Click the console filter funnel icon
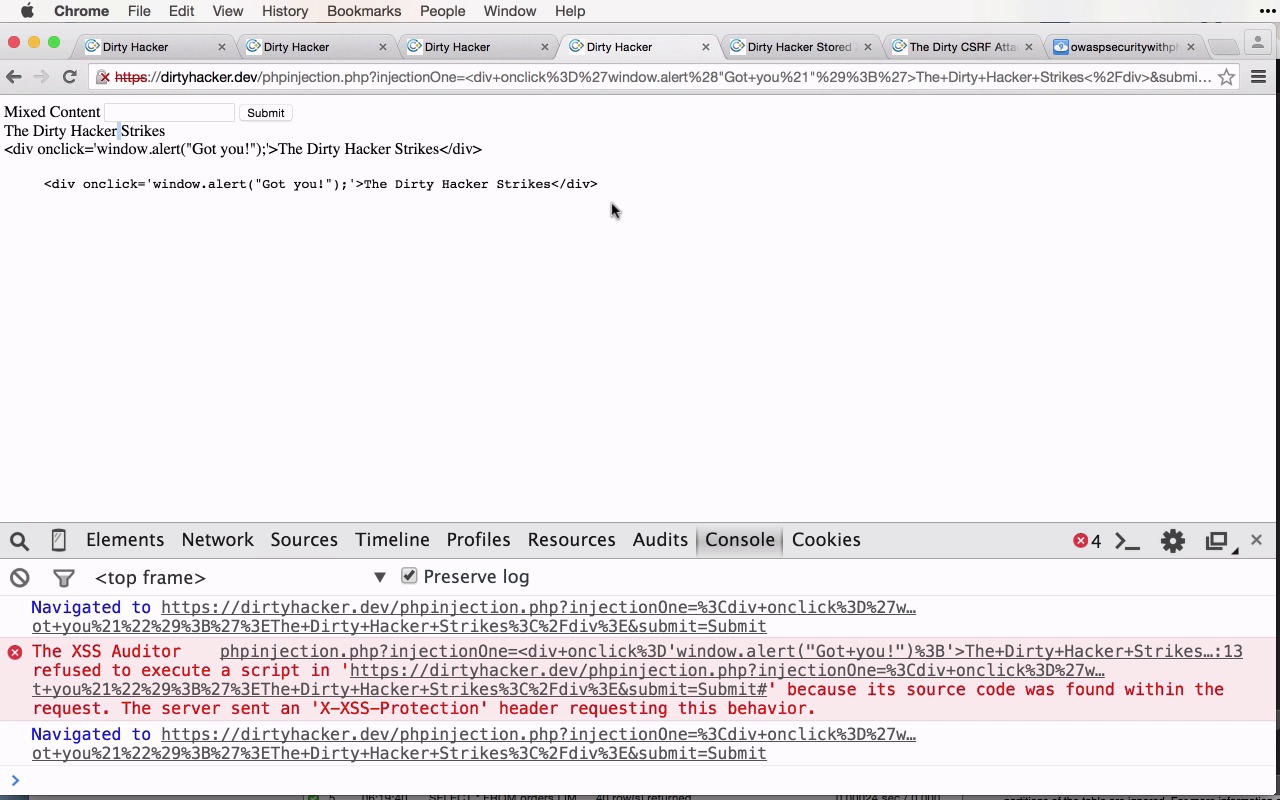The width and height of the screenshot is (1280, 800). [x=63, y=578]
